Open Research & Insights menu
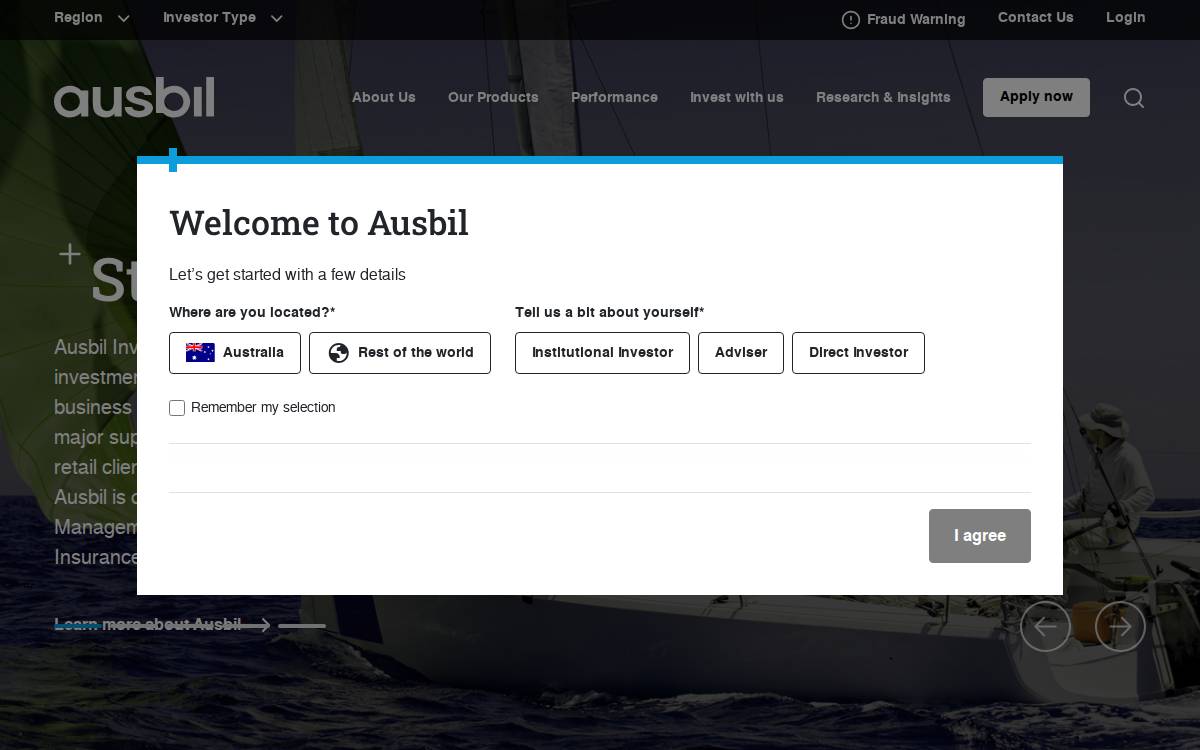 click(x=883, y=98)
